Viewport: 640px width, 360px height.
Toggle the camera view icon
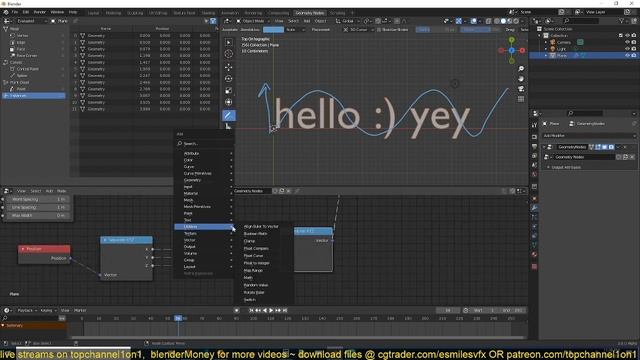click(x=521, y=89)
